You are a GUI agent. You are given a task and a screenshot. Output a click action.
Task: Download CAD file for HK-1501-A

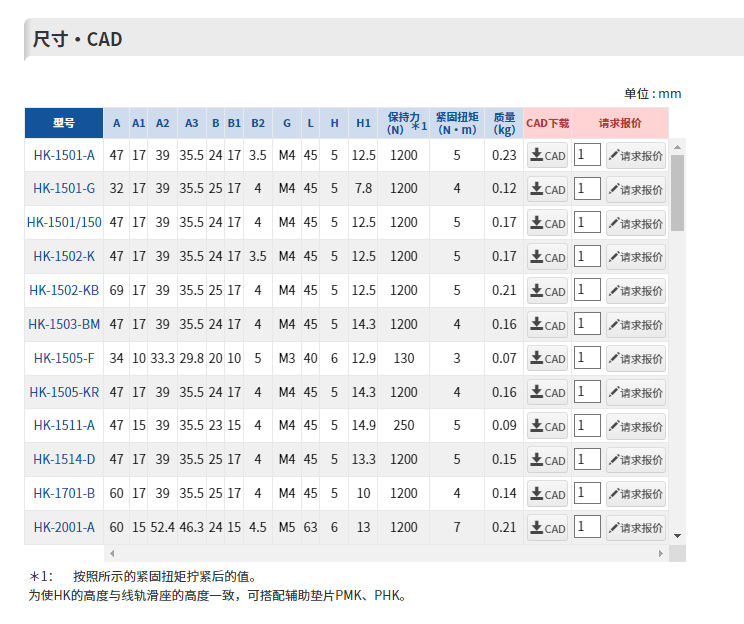547,156
